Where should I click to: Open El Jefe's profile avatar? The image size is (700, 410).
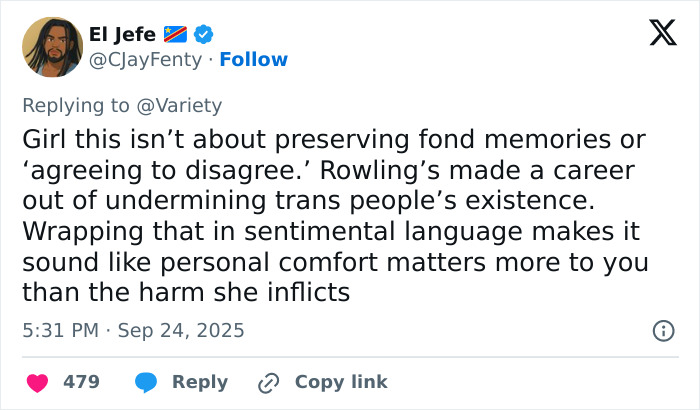52,47
